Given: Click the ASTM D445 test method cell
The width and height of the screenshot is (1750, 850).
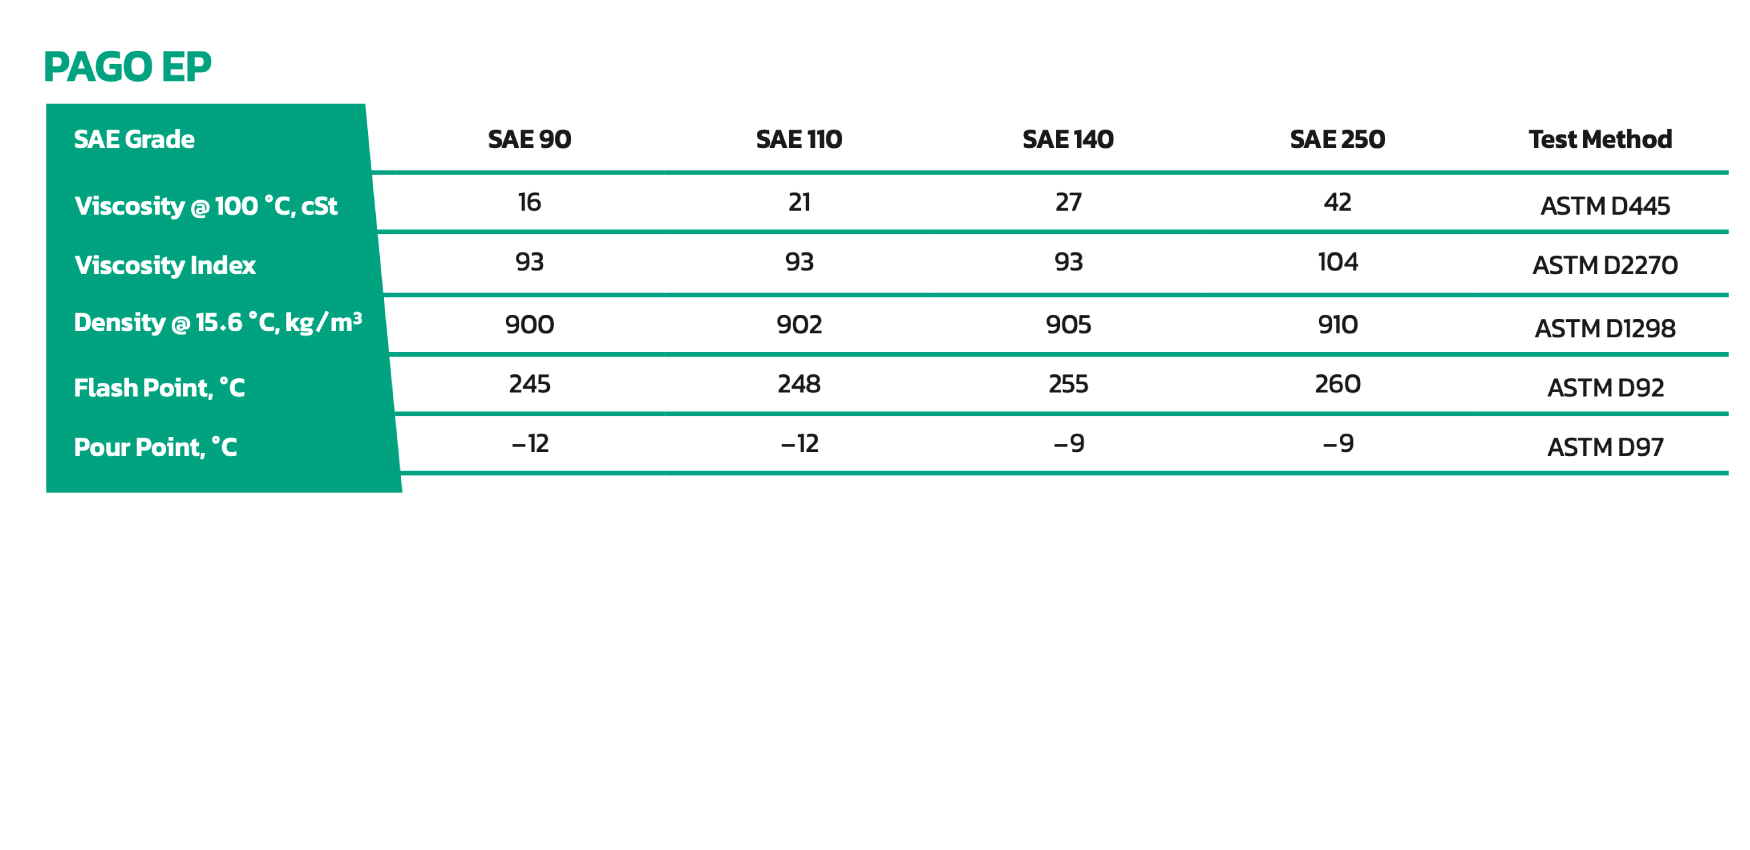Looking at the screenshot, I should (1605, 206).
